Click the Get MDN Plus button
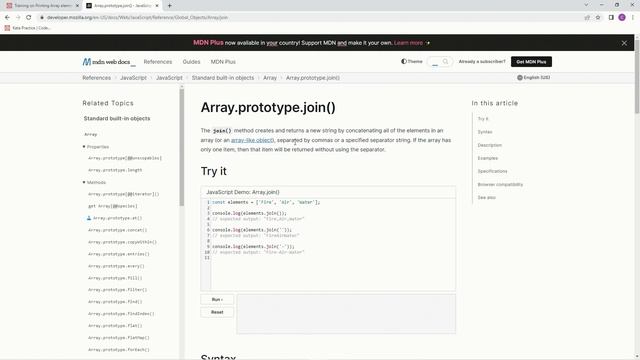640x360 pixels. [531, 62]
